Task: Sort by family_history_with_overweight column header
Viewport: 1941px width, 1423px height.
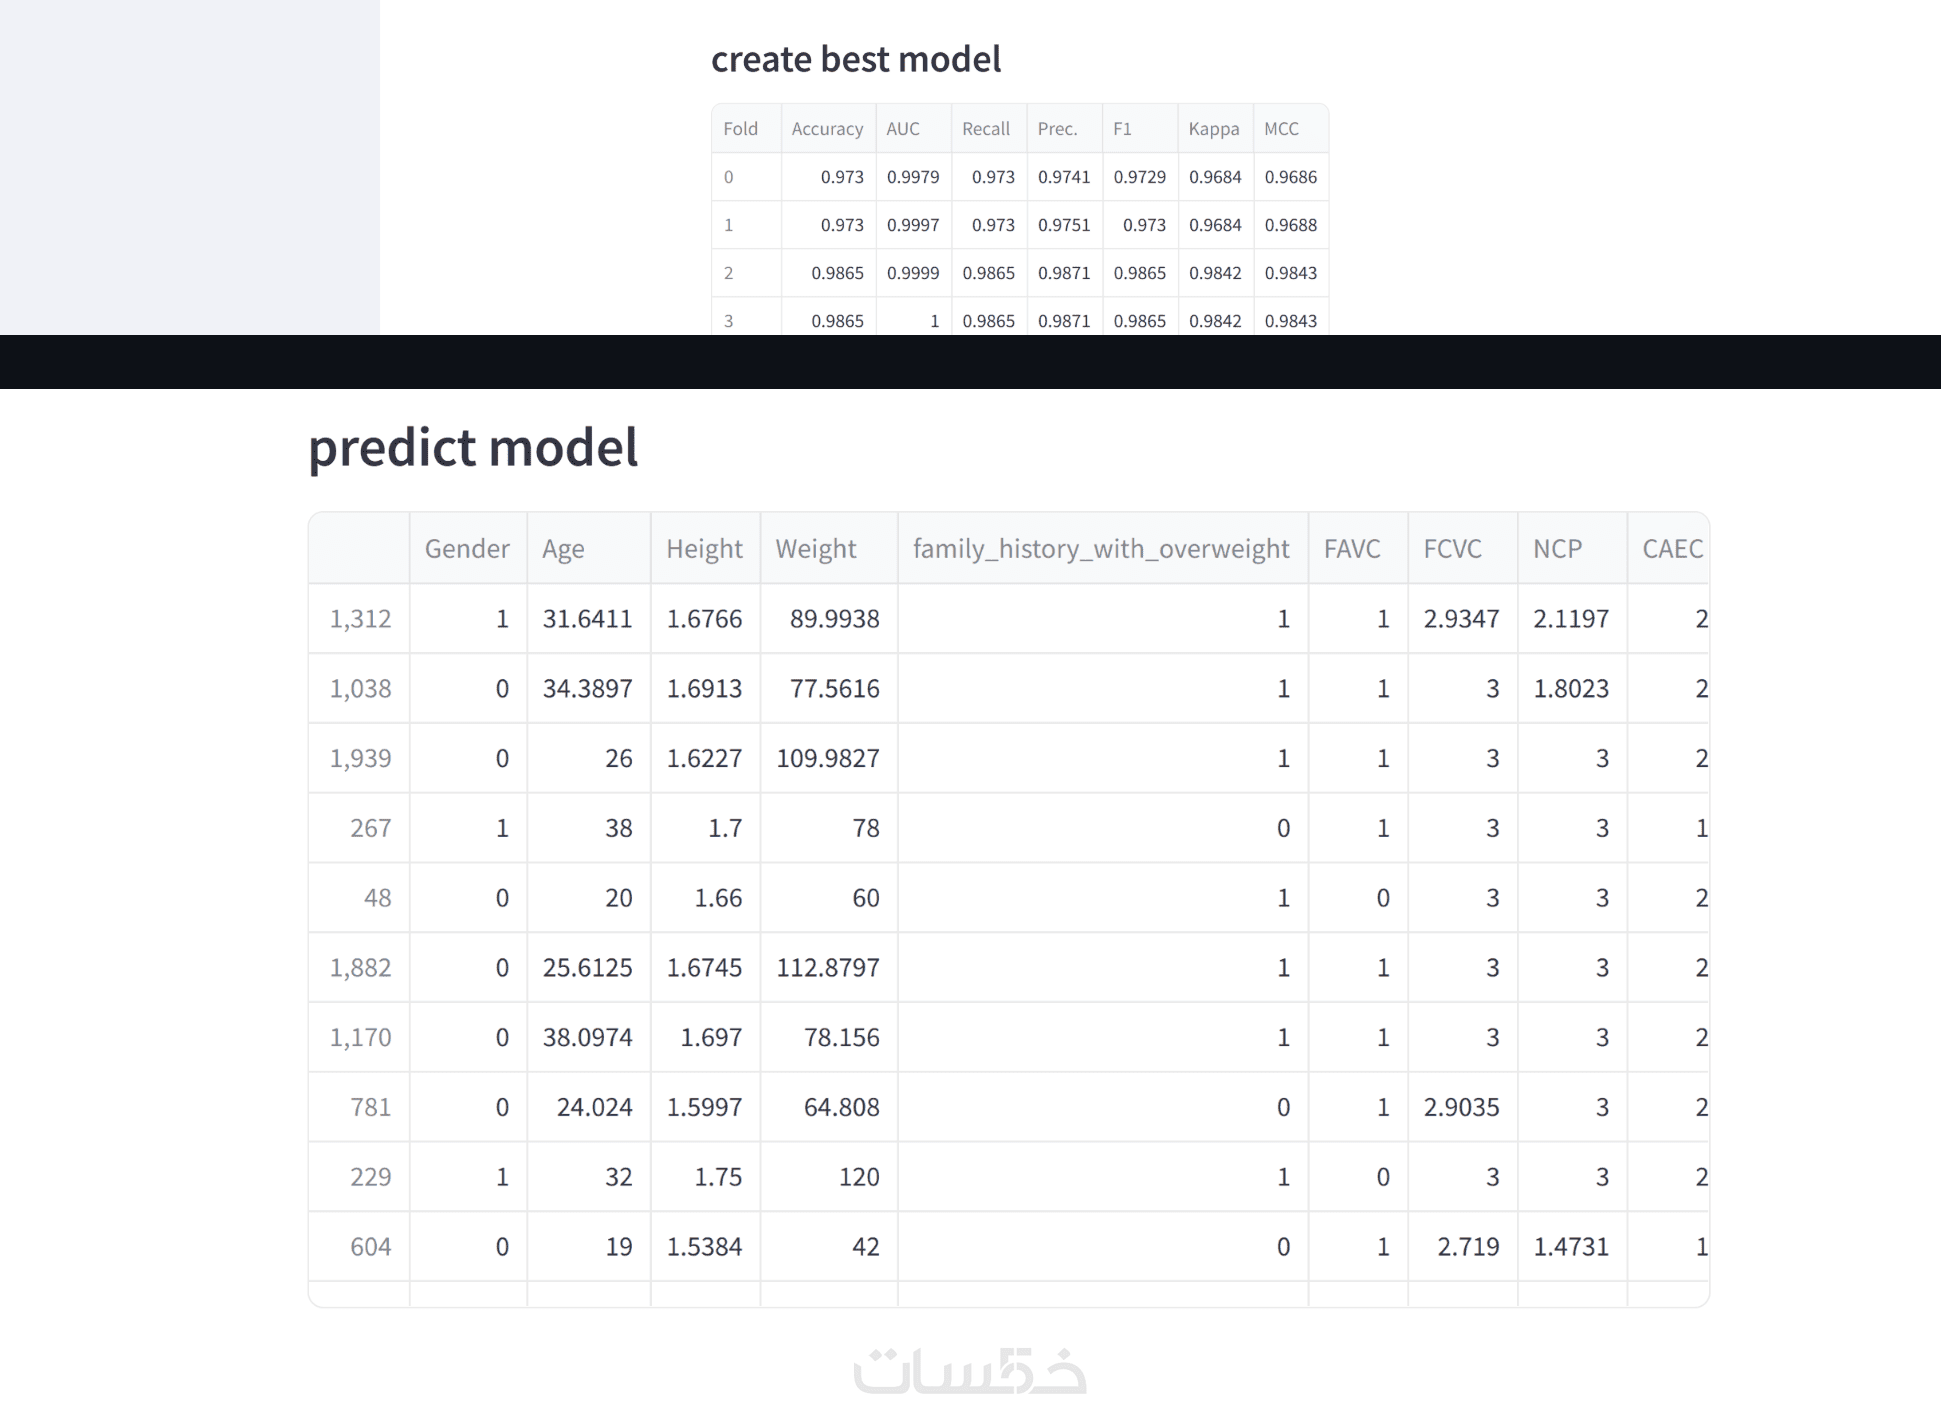Action: 1101,548
